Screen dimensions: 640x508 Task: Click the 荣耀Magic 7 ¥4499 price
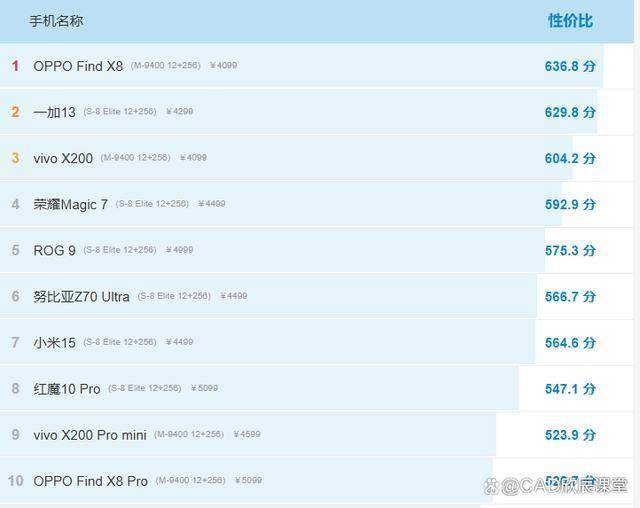[211, 204]
